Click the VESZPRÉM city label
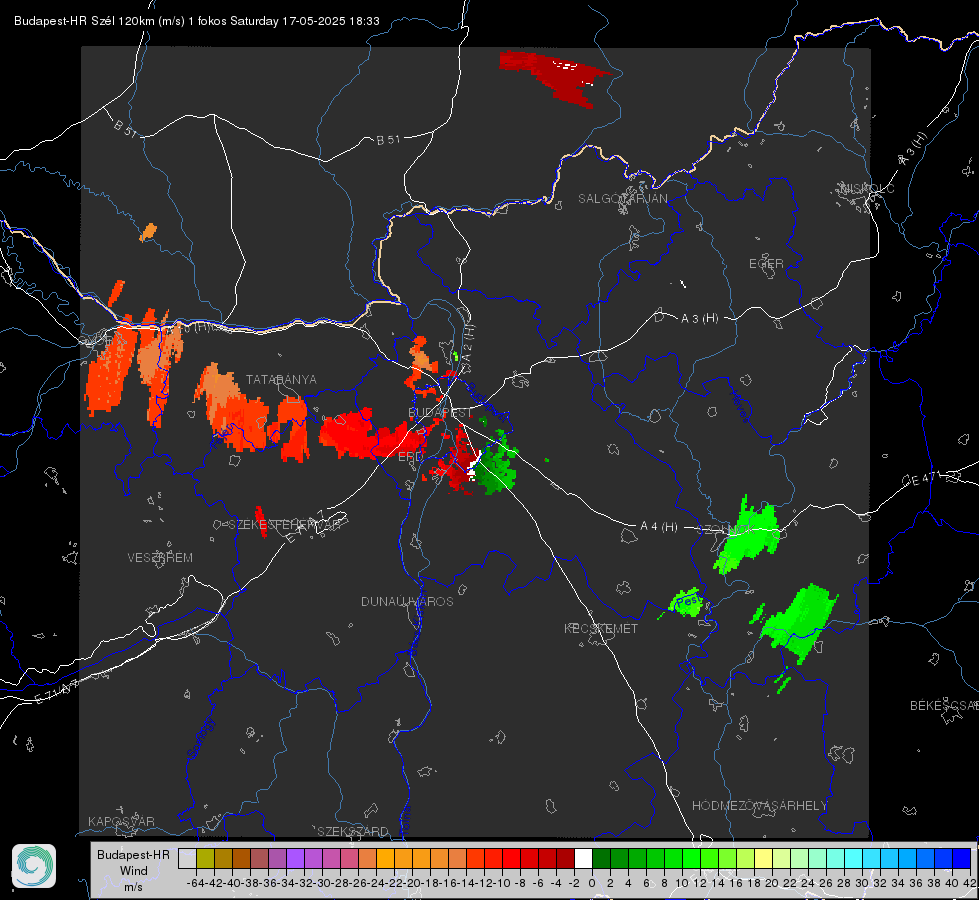Image resolution: width=979 pixels, height=900 pixels. (x=160, y=557)
